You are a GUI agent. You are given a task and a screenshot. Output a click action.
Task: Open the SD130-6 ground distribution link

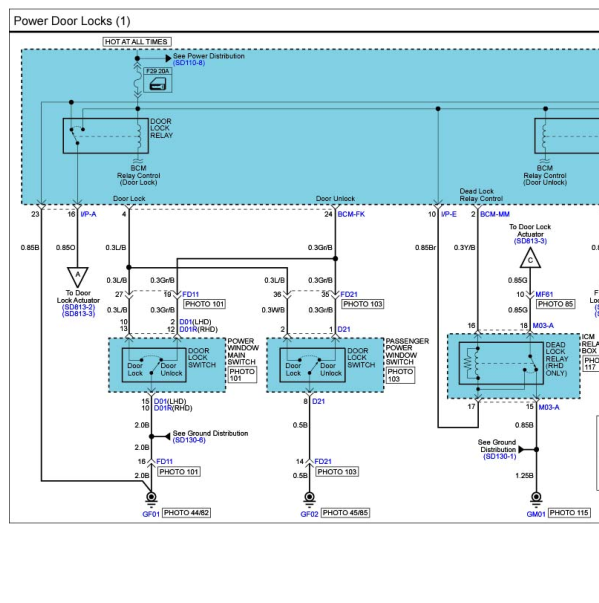(189, 440)
